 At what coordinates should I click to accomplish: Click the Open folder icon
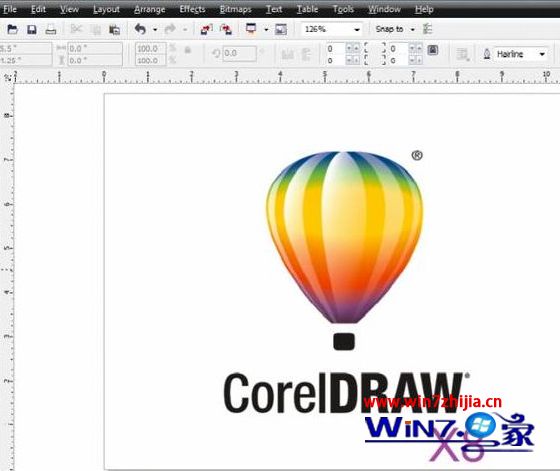12,29
